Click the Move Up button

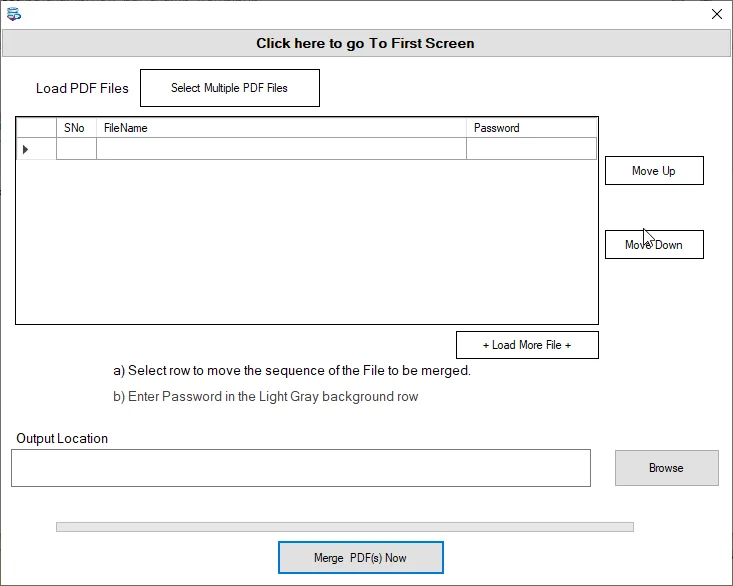[x=654, y=171]
